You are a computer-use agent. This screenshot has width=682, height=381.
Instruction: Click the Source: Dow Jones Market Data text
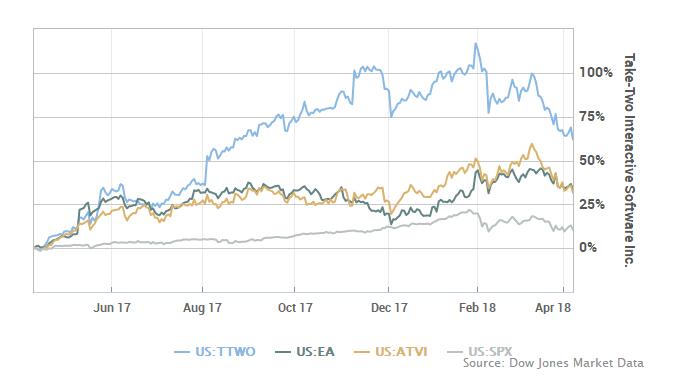click(x=553, y=363)
